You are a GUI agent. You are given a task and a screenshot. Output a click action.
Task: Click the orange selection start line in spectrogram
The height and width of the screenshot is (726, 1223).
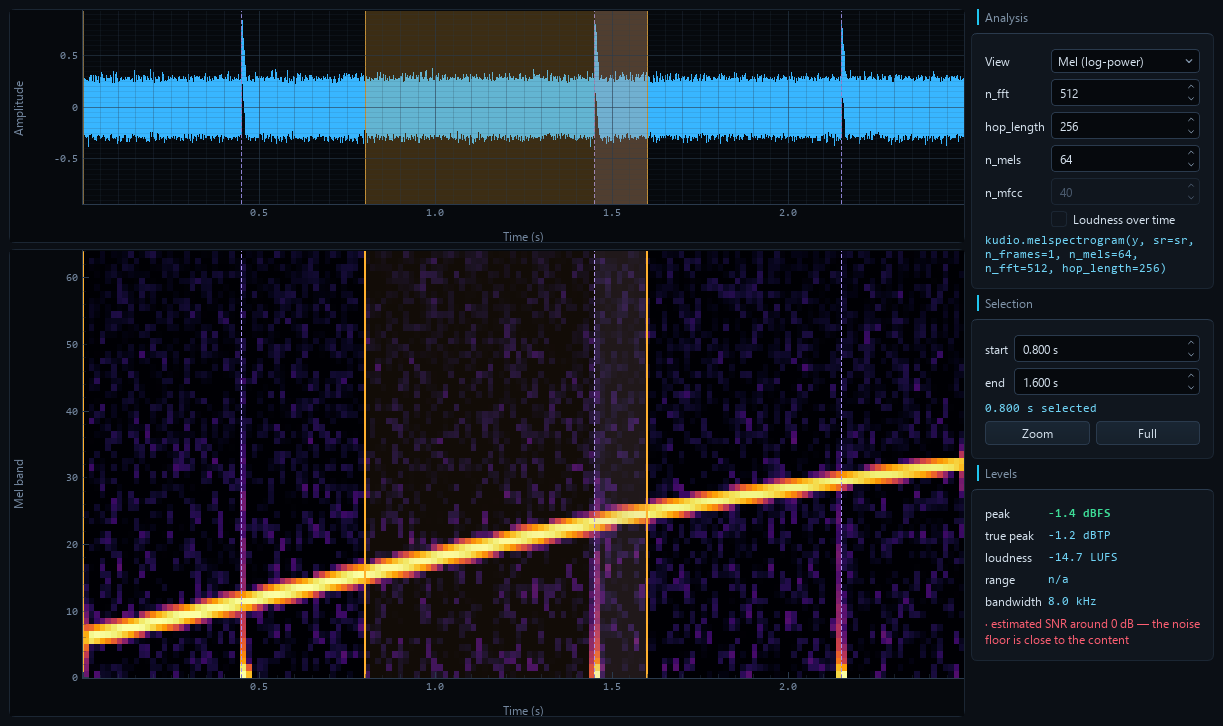click(x=365, y=464)
